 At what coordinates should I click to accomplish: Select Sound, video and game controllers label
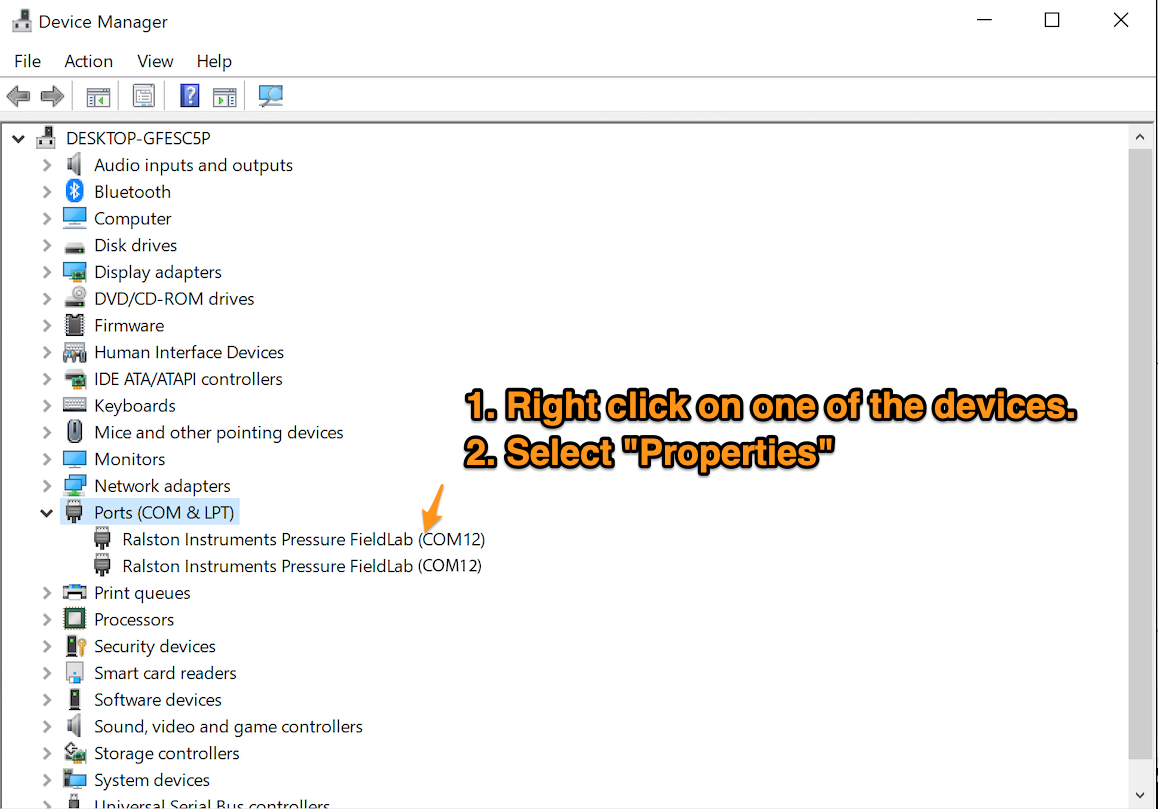point(228,726)
